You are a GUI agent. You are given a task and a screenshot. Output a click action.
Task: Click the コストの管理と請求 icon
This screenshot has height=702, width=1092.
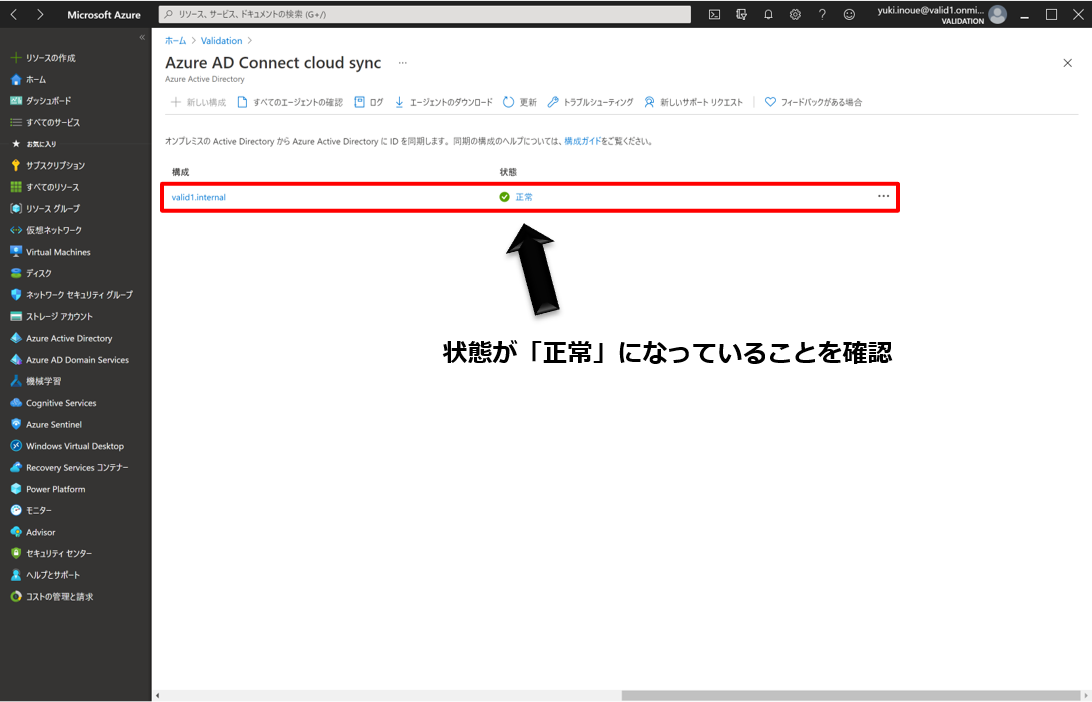pos(16,597)
